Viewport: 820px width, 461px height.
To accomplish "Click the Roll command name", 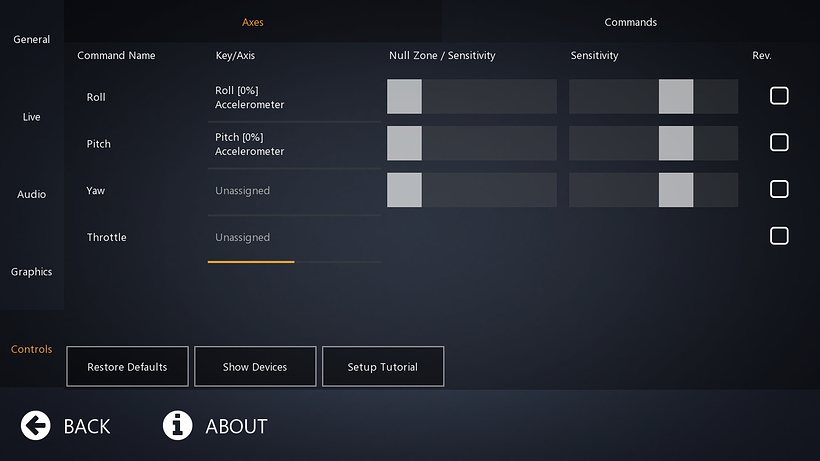I will point(96,97).
